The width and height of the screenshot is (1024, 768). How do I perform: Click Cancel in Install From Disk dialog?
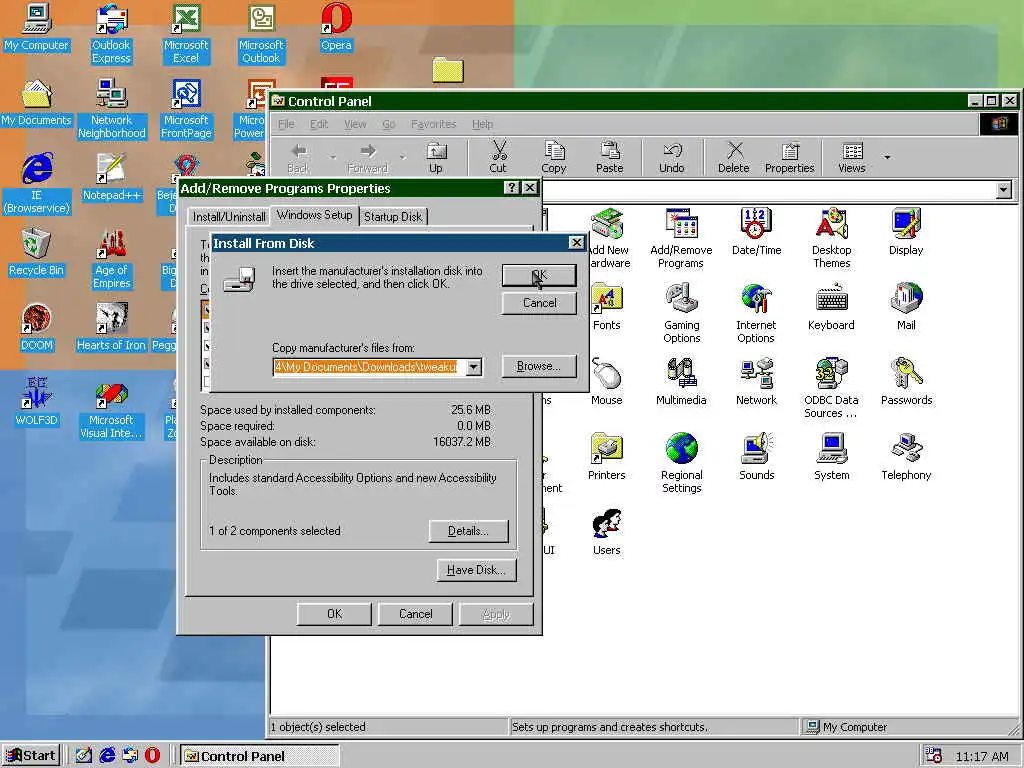tap(539, 303)
